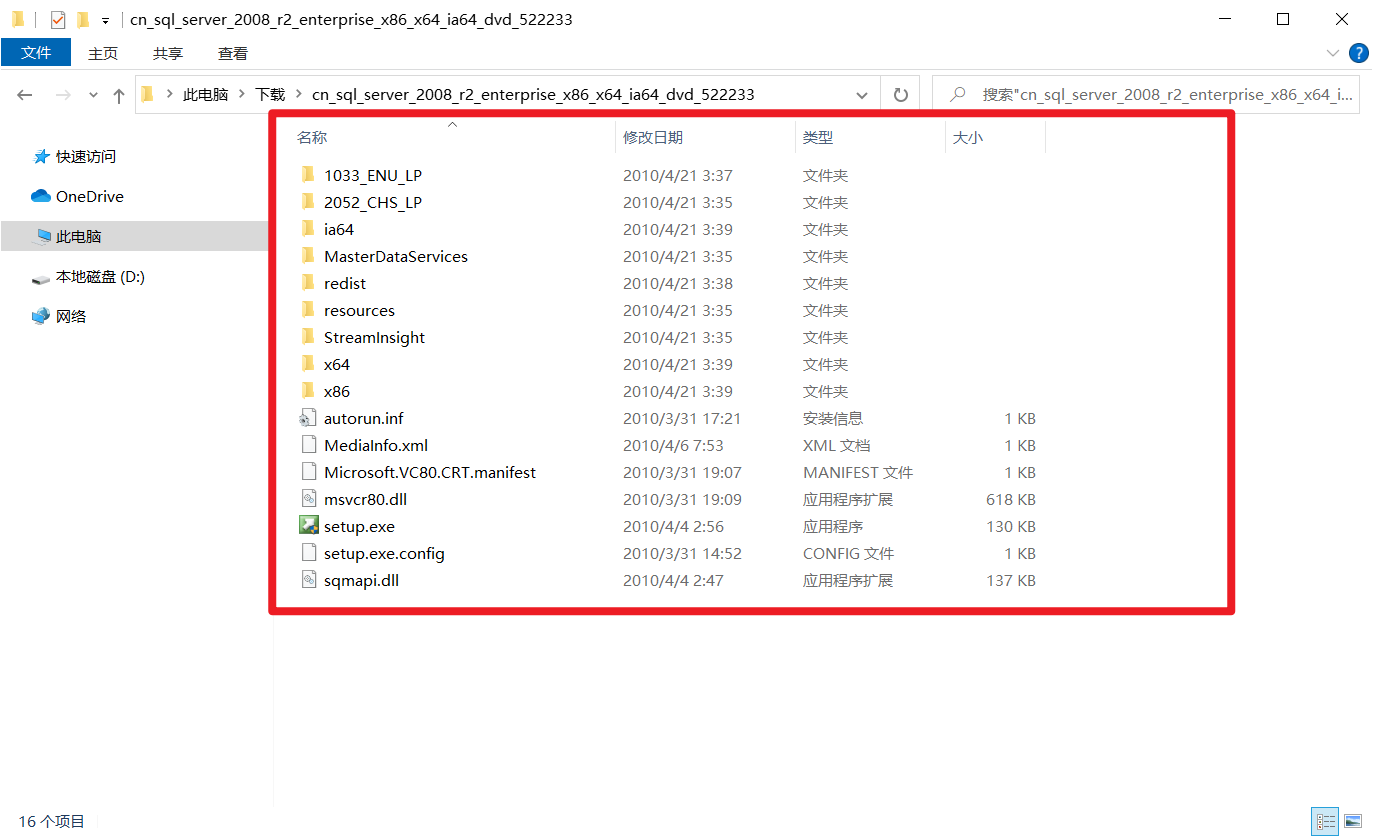Viewport: 1373px width, 837px height.
Task: Click the 137 KB size value
Action: [1011, 580]
